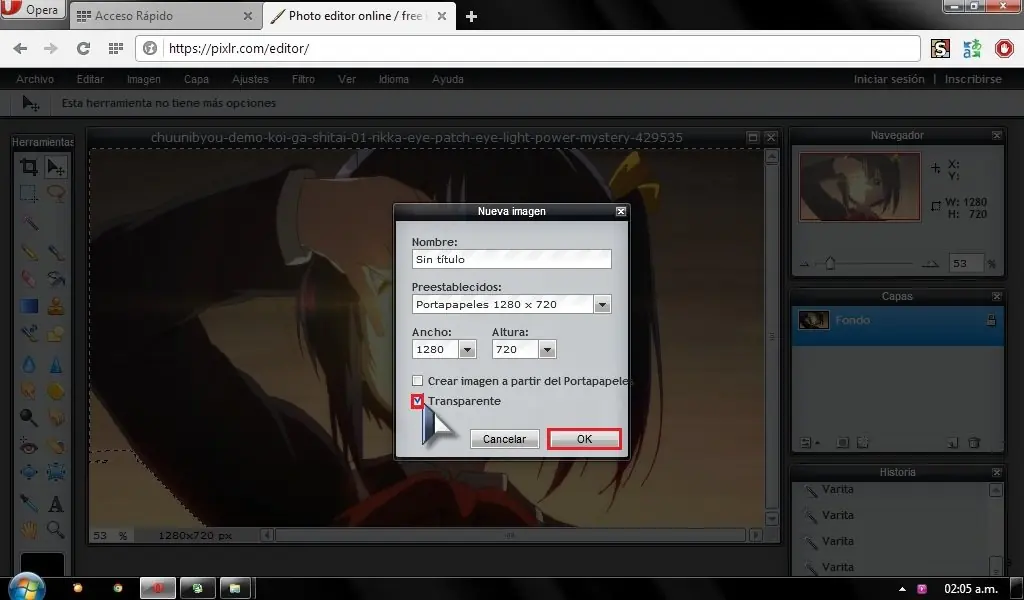Select the Color Picker eyedropper tool
The width and height of the screenshot is (1024, 600).
coord(29,503)
